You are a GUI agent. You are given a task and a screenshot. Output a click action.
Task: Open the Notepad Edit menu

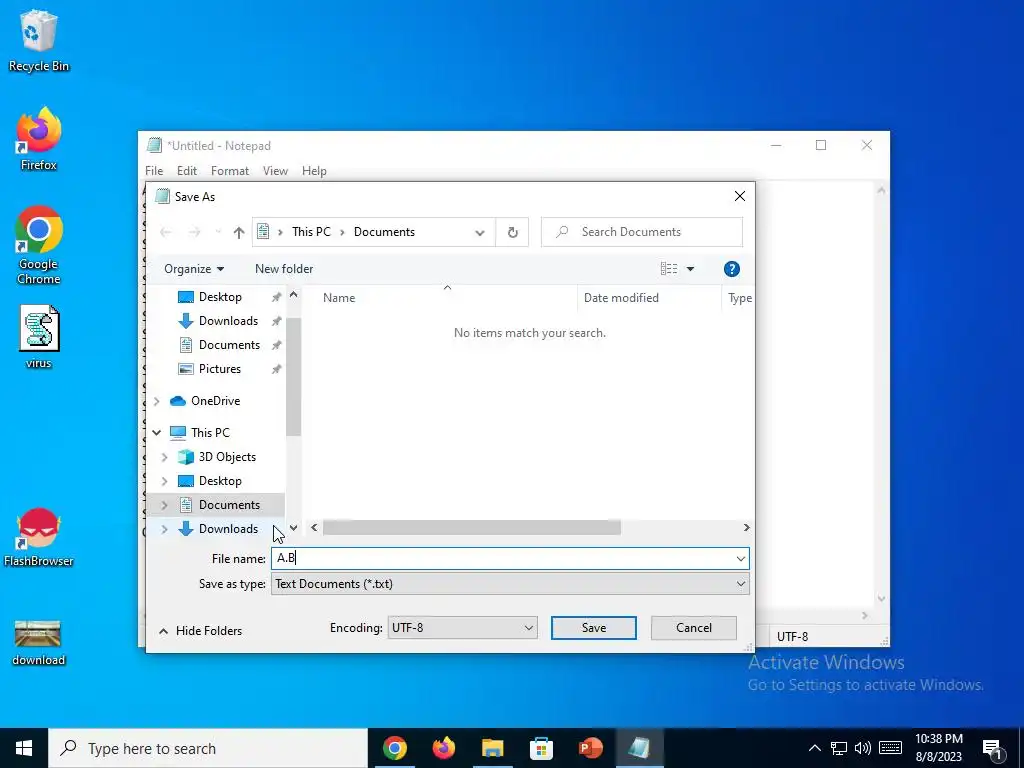point(187,171)
